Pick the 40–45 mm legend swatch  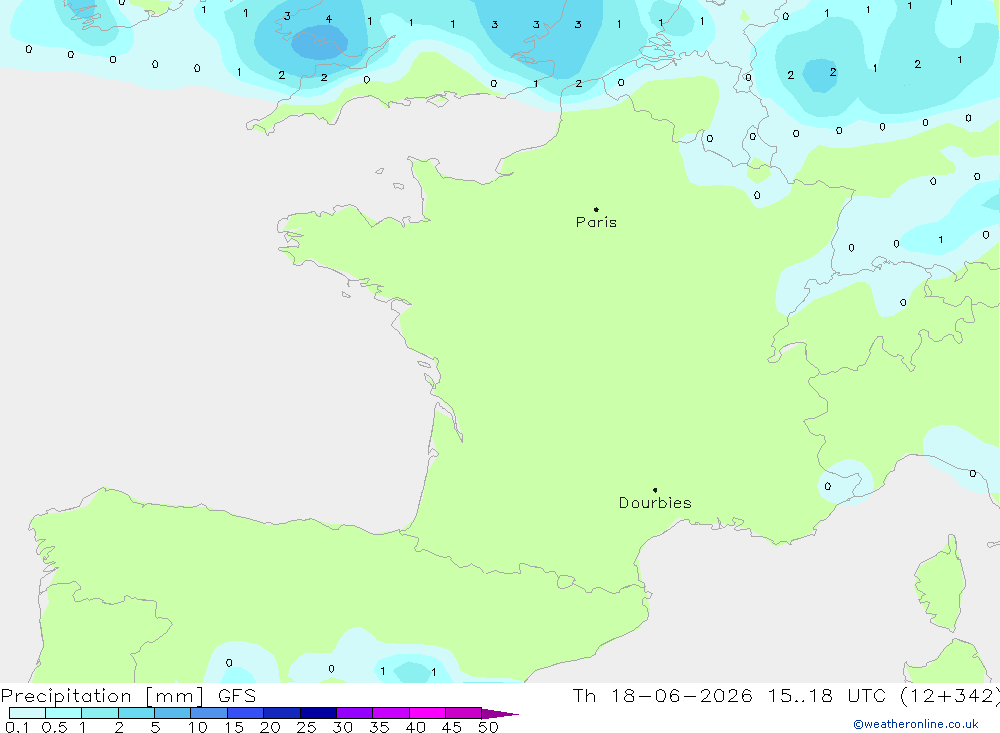427,713
